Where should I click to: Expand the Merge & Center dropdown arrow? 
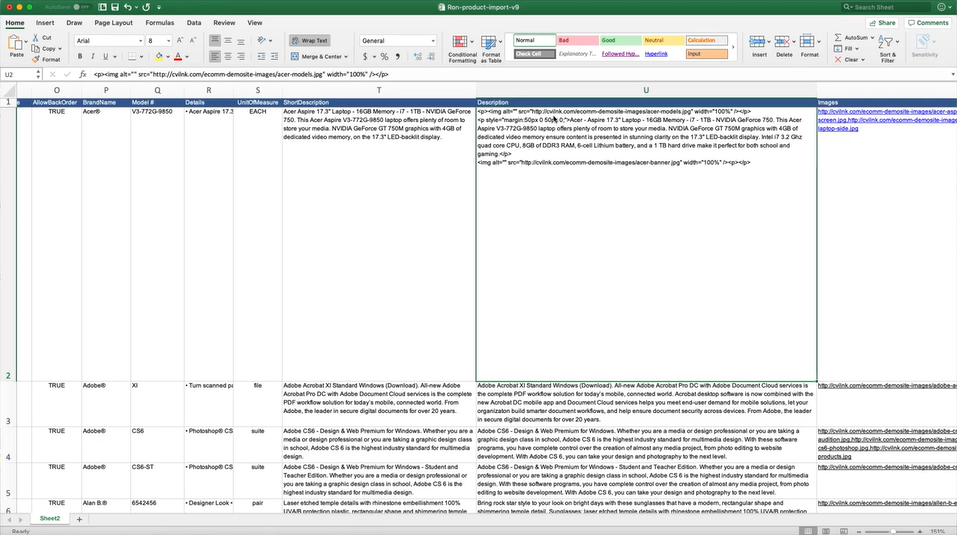(x=346, y=57)
